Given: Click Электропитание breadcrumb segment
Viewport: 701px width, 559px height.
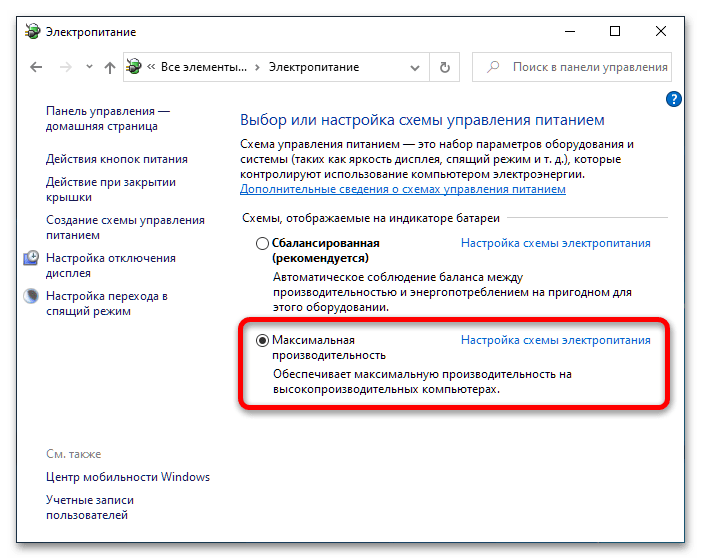Looking at the screenshot, I should click(314, 67).
